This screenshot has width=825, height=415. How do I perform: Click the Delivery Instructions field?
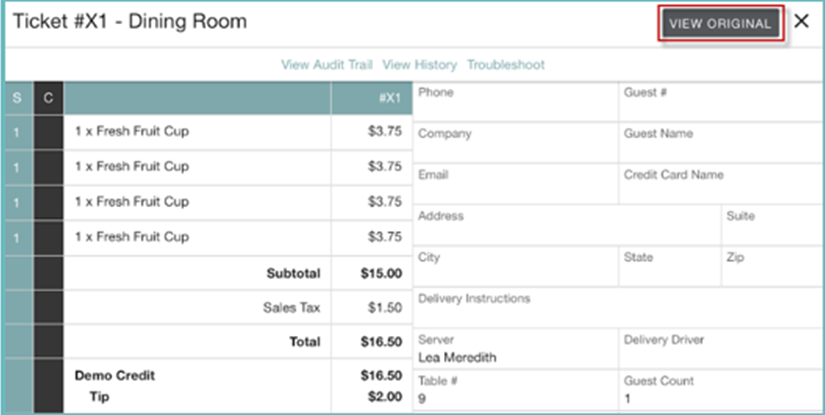pyautogui.click(x=617, y=307)
